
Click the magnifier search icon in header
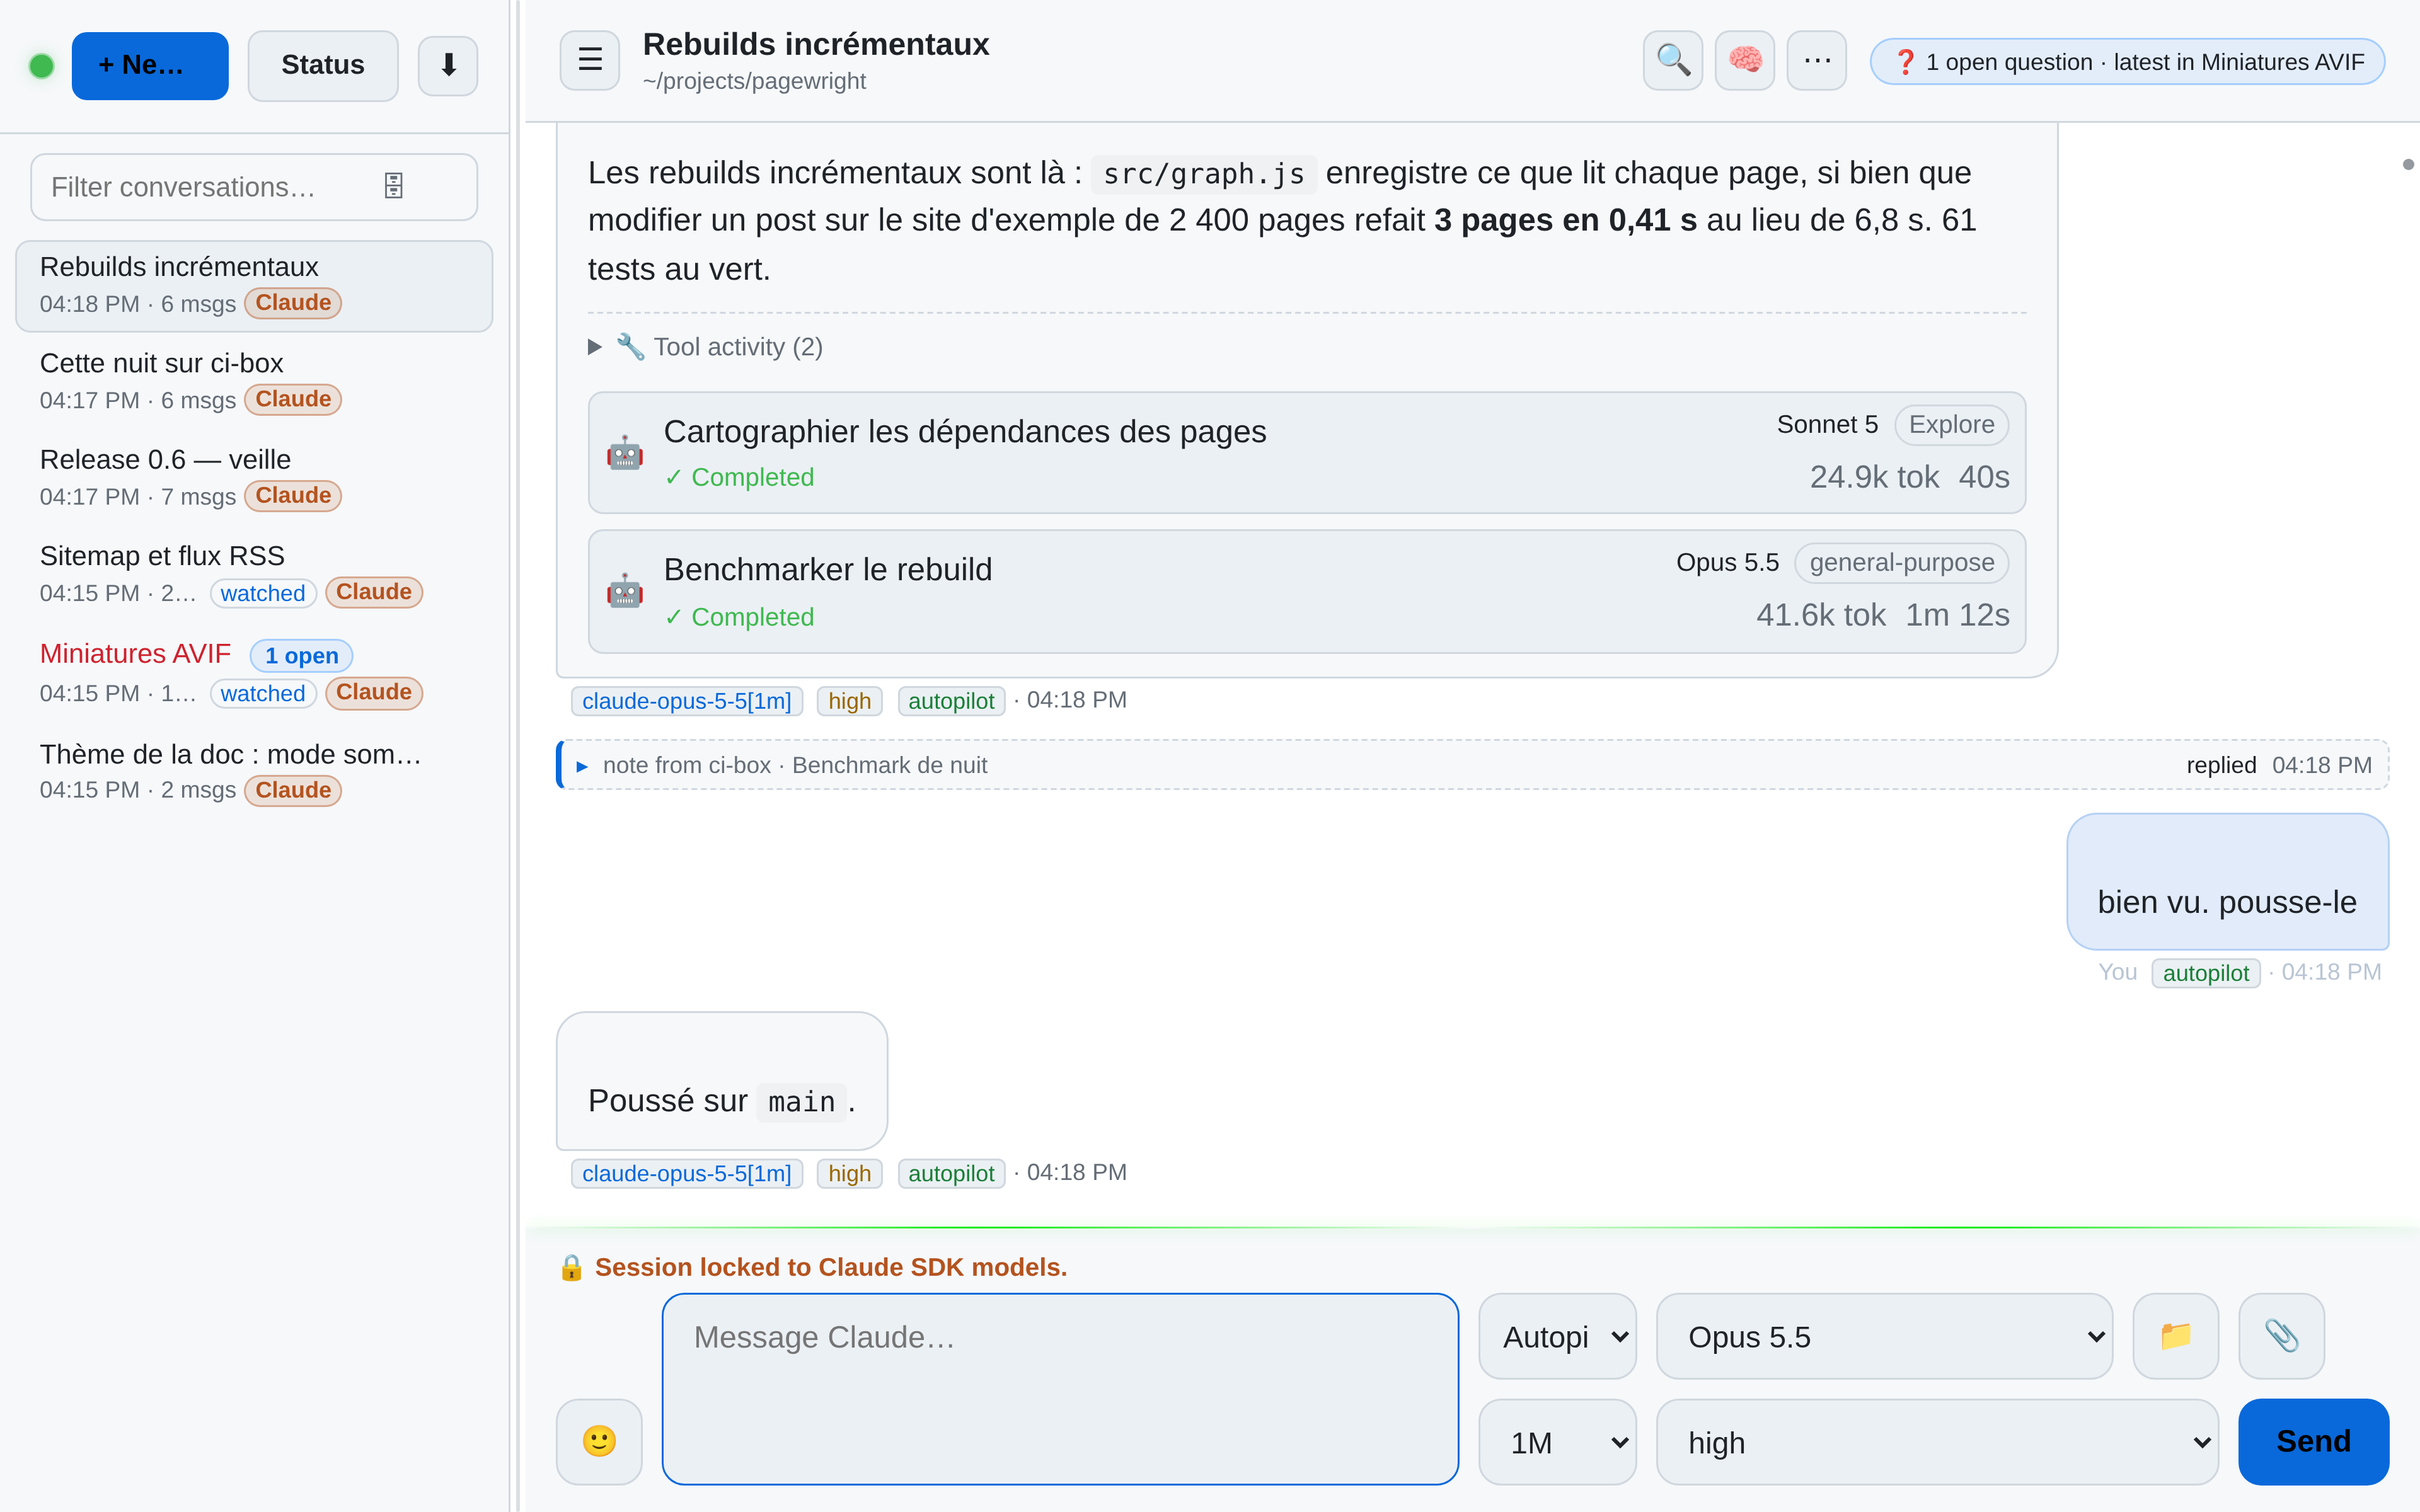(1673, 61)
